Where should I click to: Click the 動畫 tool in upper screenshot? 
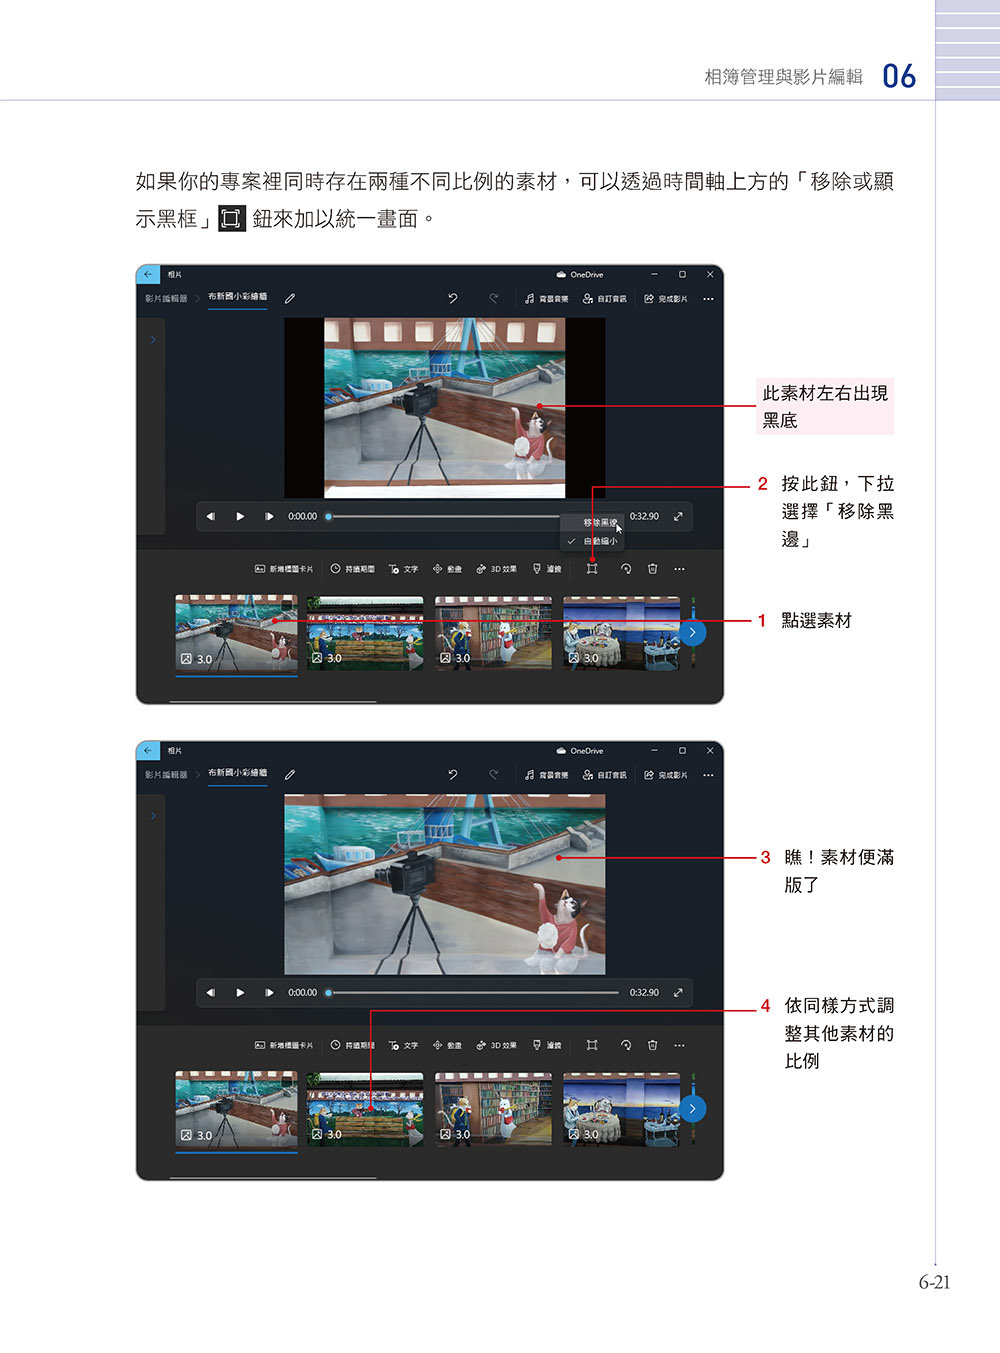coord(447,569)
